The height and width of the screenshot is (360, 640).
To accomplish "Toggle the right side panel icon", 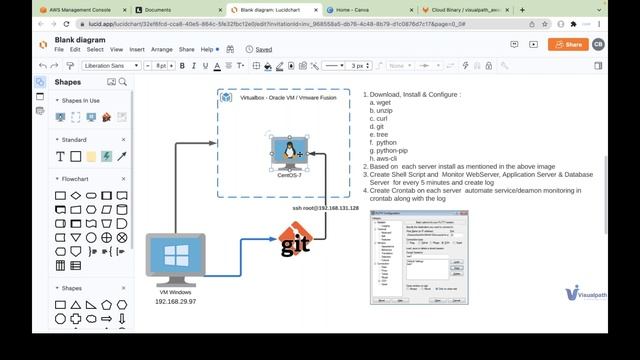I will (x=598, y=66).
